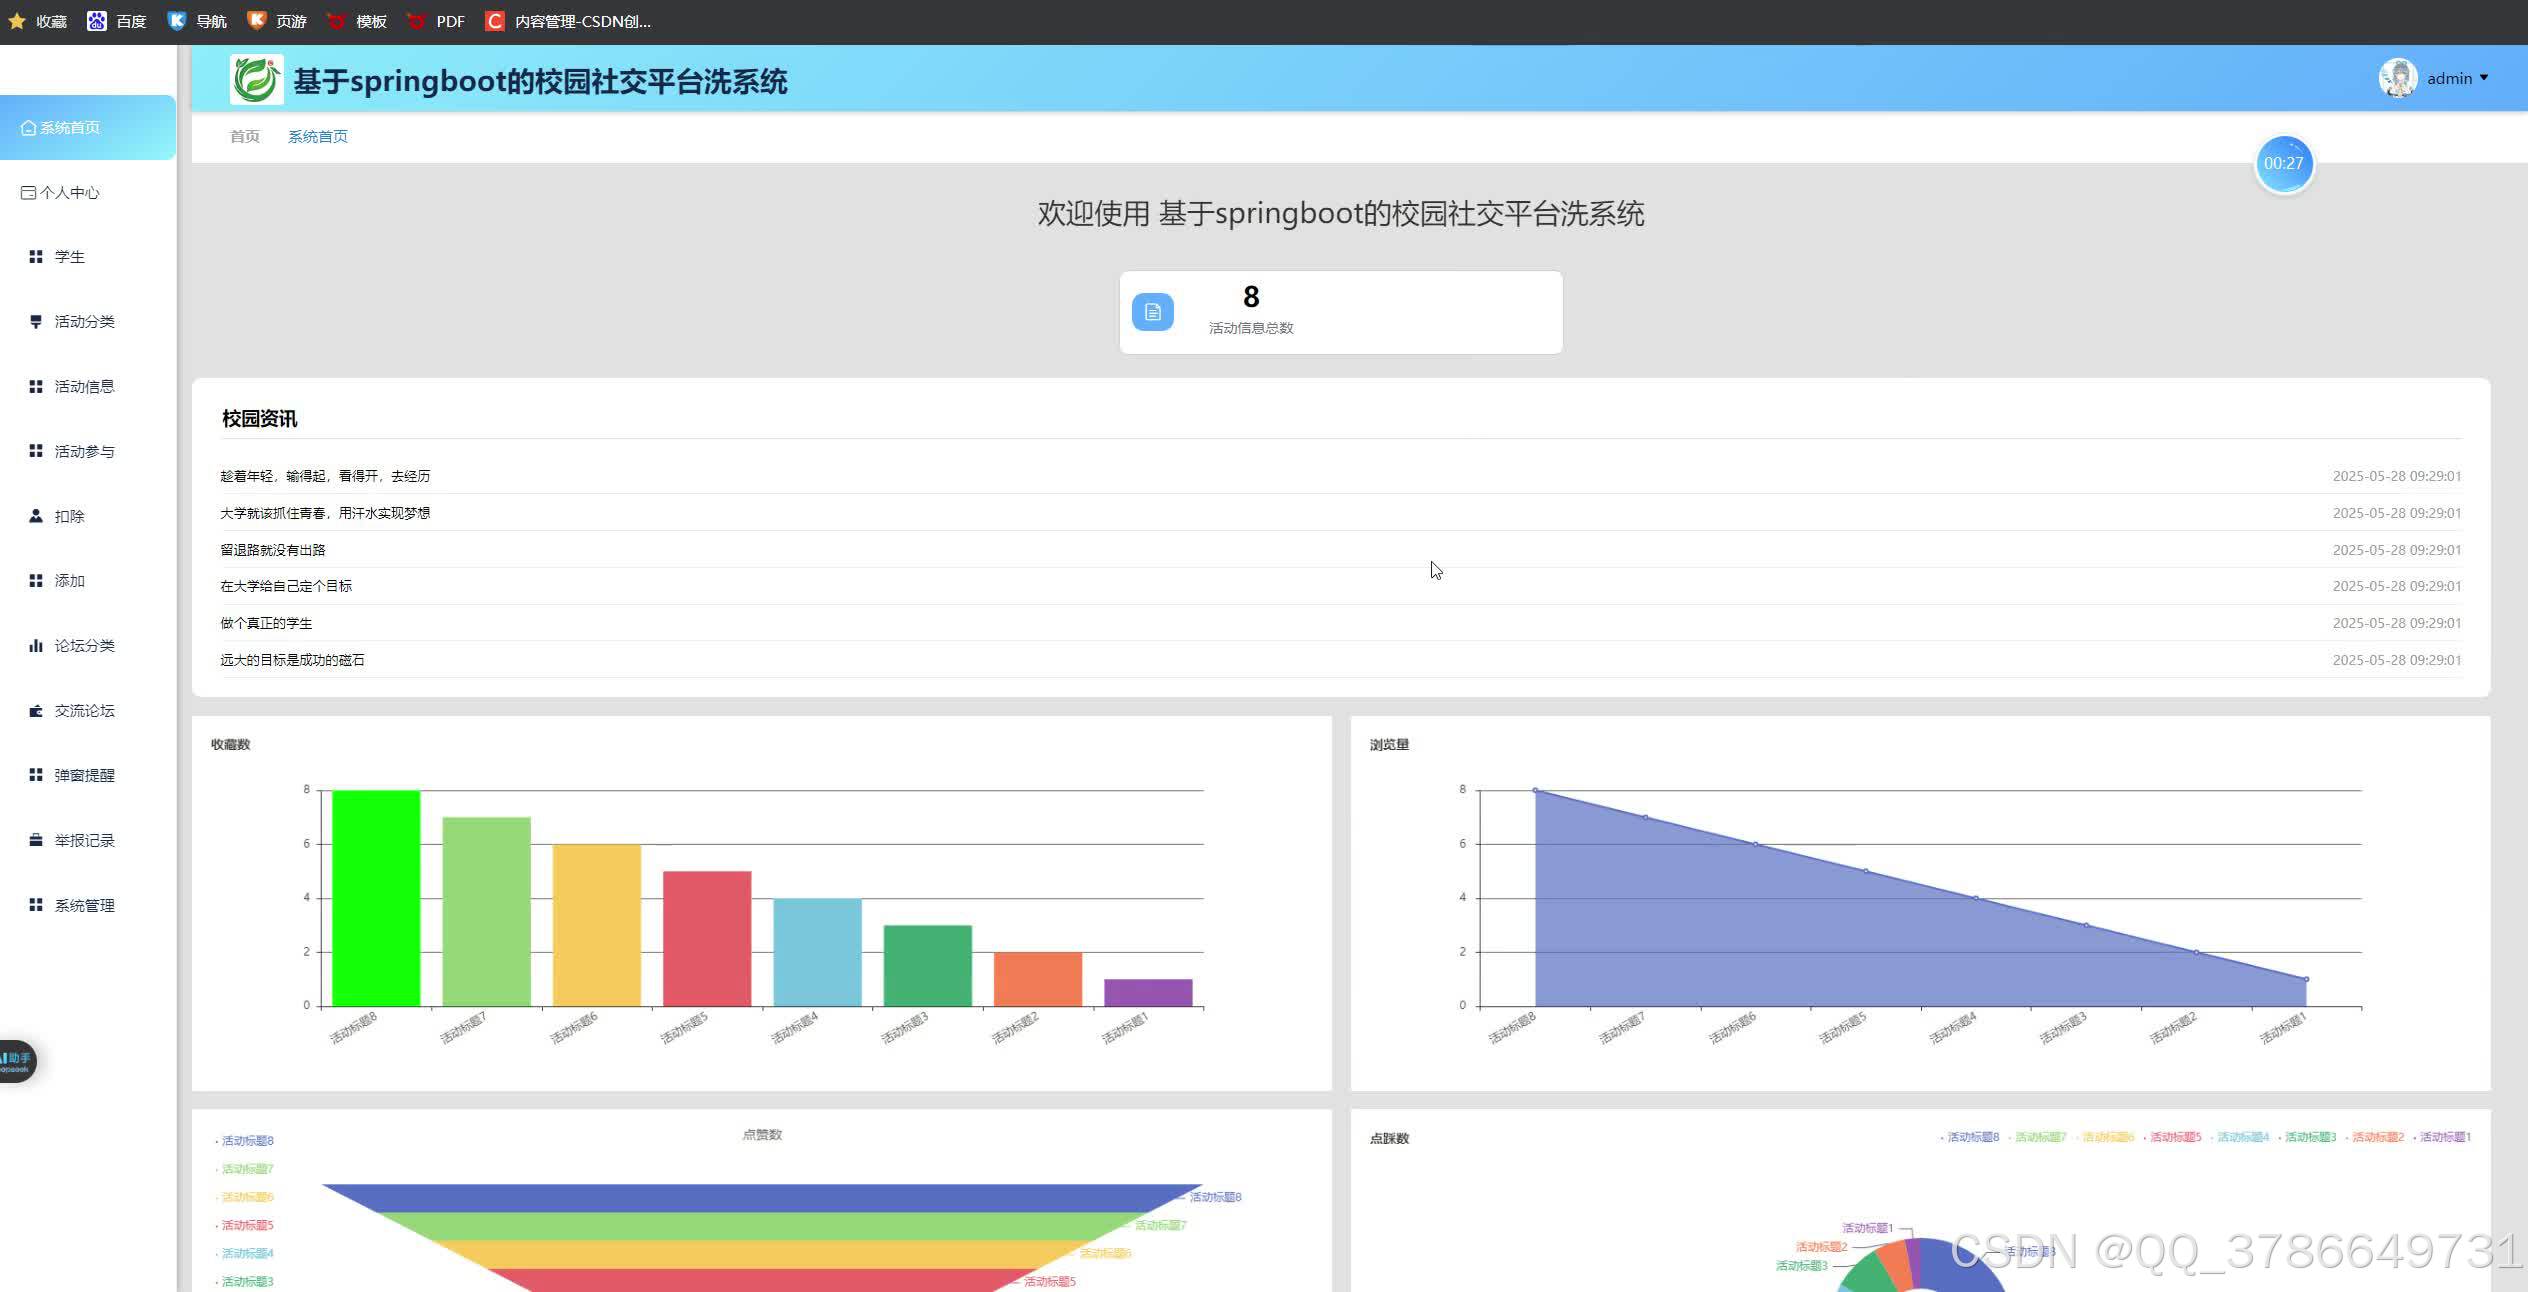Screen dimensions: 2528x1292
Task: Toggle 活动标题5 legend in 点踩数 chart
Action: 2174,1137
